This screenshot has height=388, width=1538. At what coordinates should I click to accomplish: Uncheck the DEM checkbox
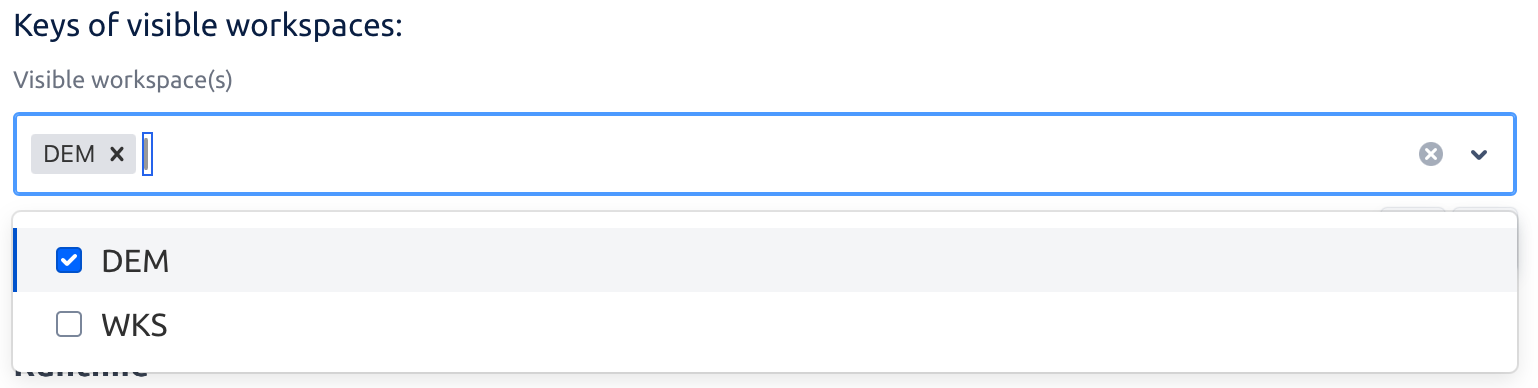click(x=69, y=261)
